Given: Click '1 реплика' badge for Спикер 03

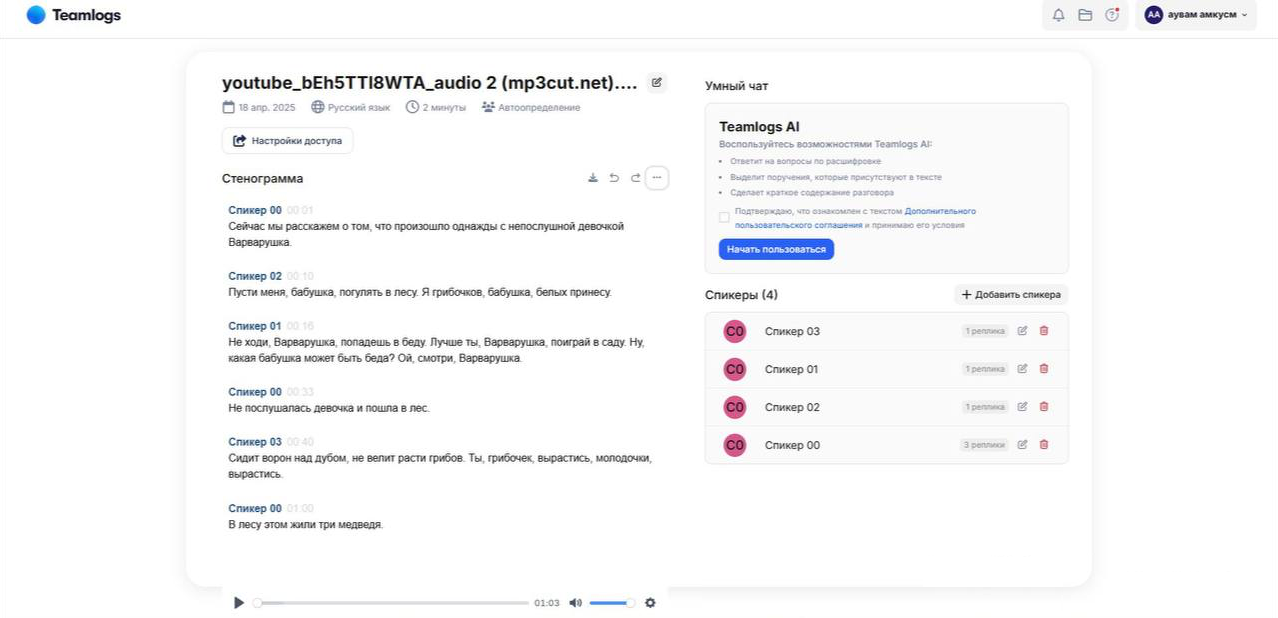Looking at the screenshot, I should click(985, 331).
